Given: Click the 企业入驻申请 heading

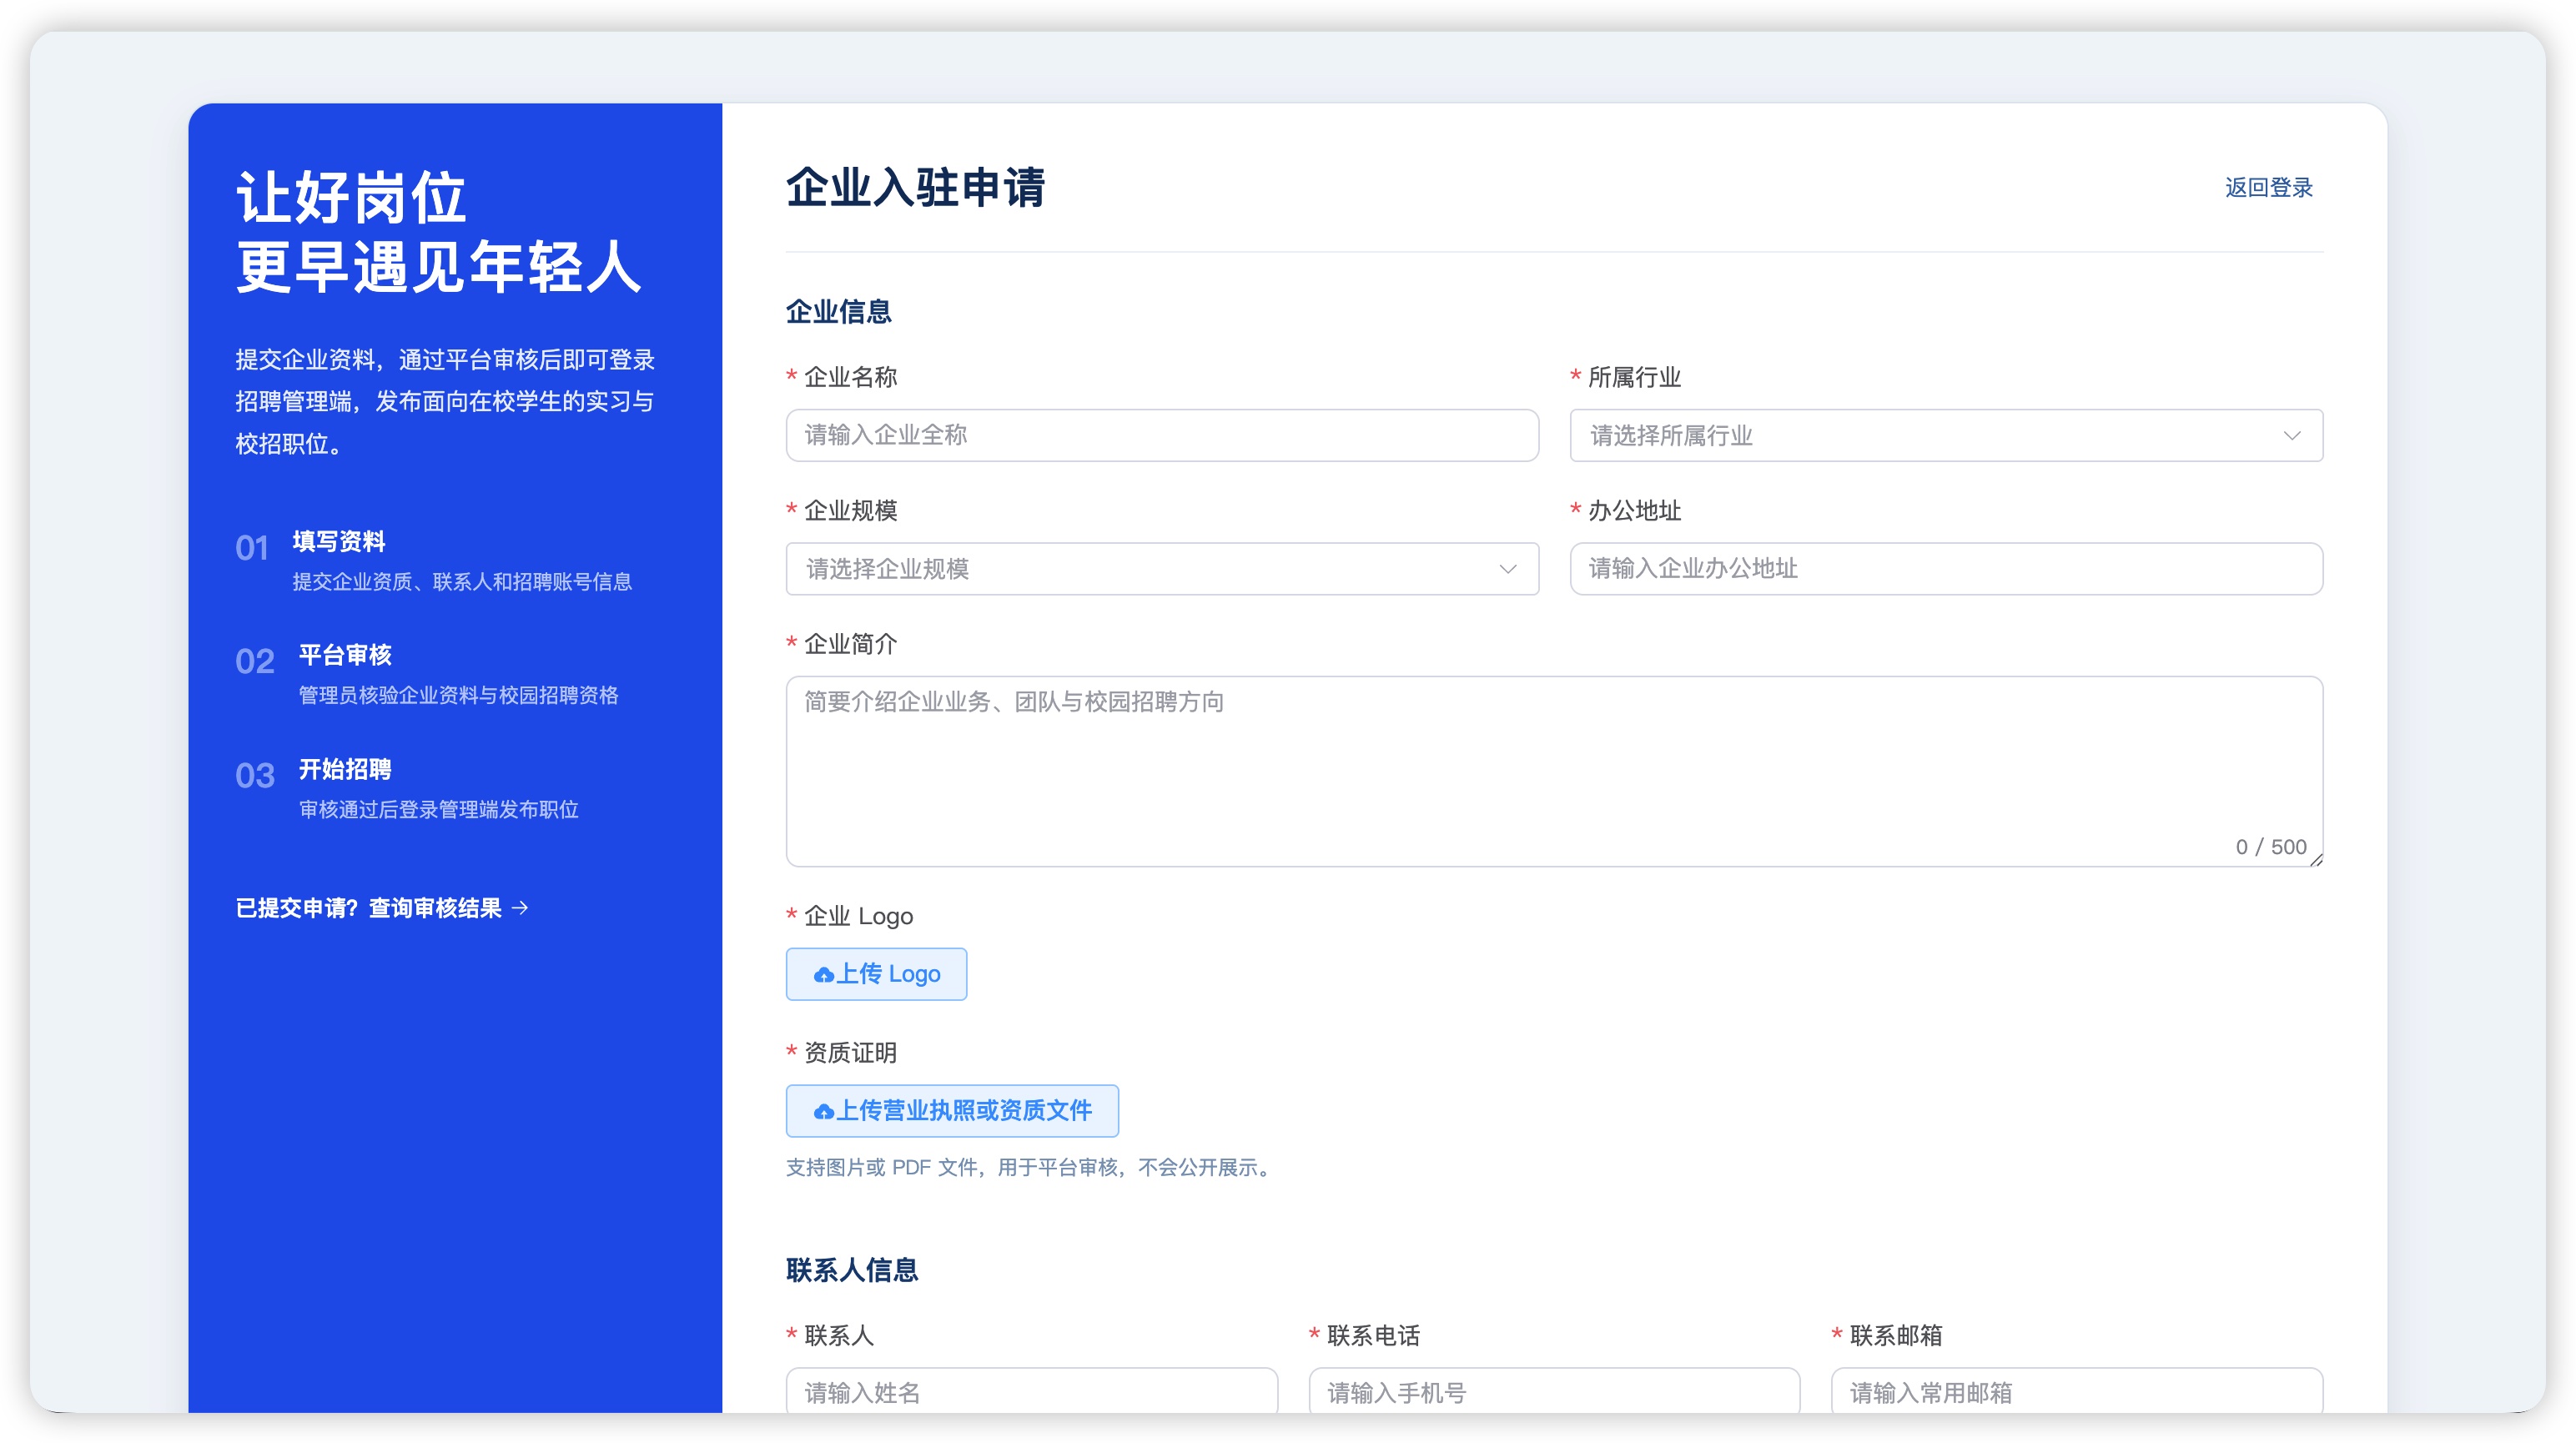Looking at the screenshot, I should [915, 188].
